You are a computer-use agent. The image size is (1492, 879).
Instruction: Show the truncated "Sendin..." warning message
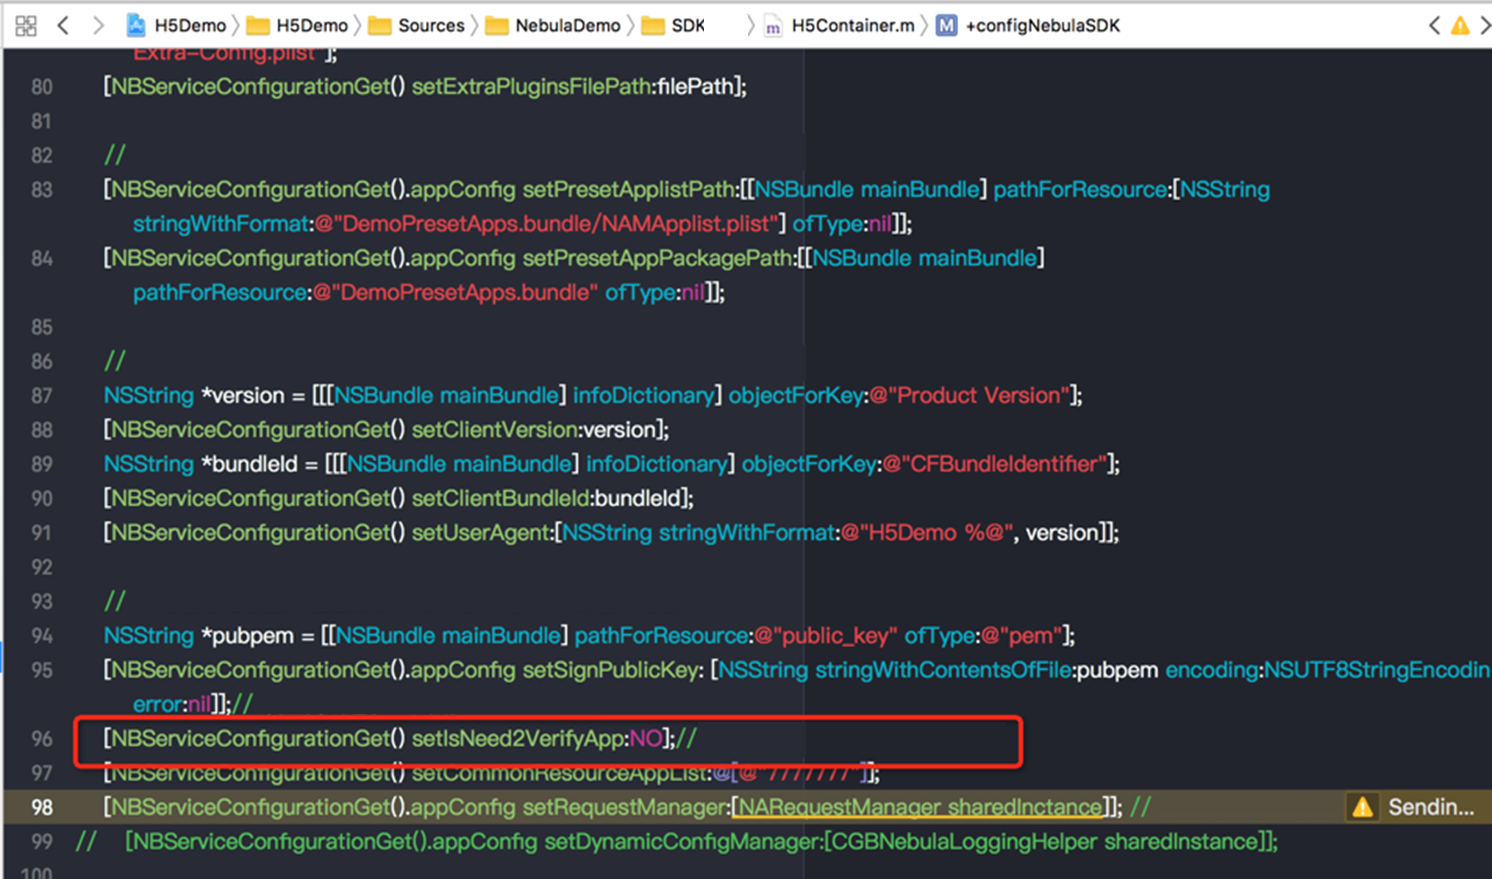click(1431, 807)
